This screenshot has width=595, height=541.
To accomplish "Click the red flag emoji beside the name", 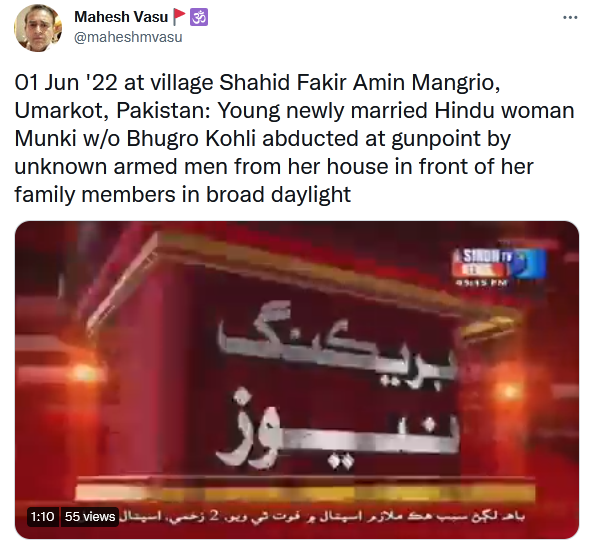I will pos(179,17).
